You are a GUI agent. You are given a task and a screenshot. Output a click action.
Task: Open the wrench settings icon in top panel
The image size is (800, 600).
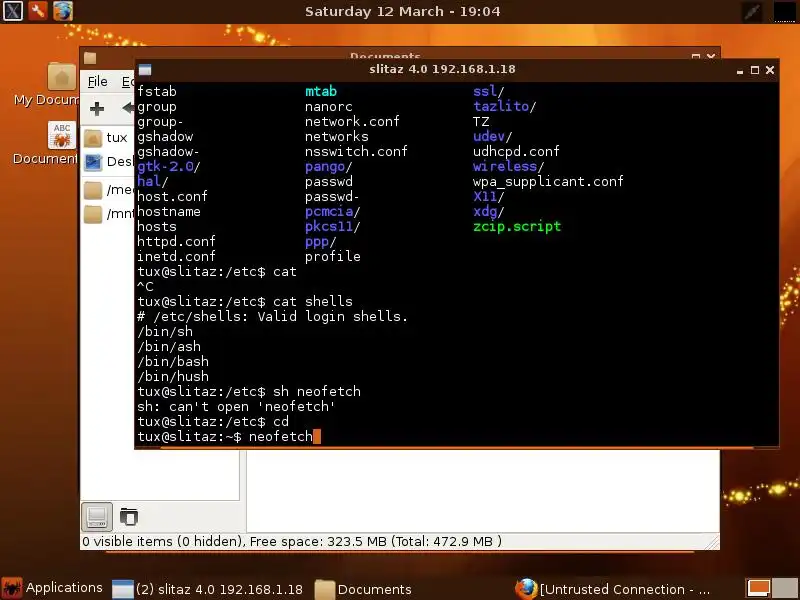[x=38, y=11]
